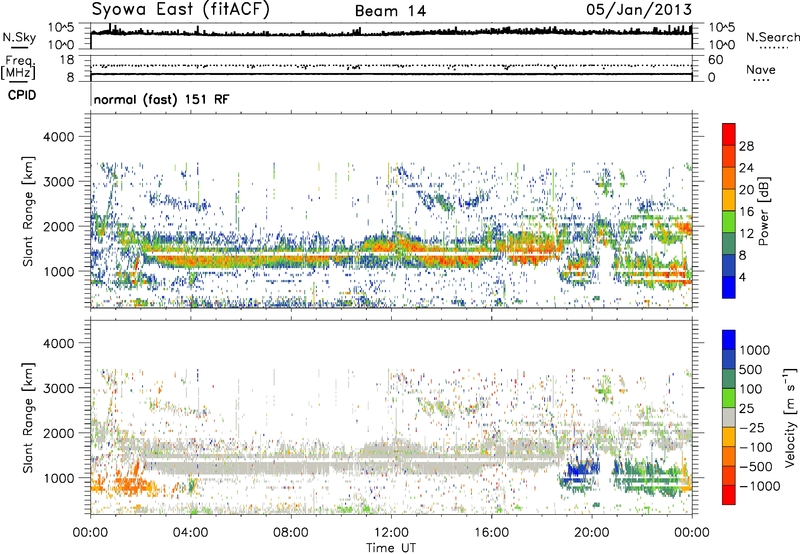Viewport: 800px width, 554px height.
Task: Click the '3000' tick on velocity panel
Action: click(x=59, y=388)
